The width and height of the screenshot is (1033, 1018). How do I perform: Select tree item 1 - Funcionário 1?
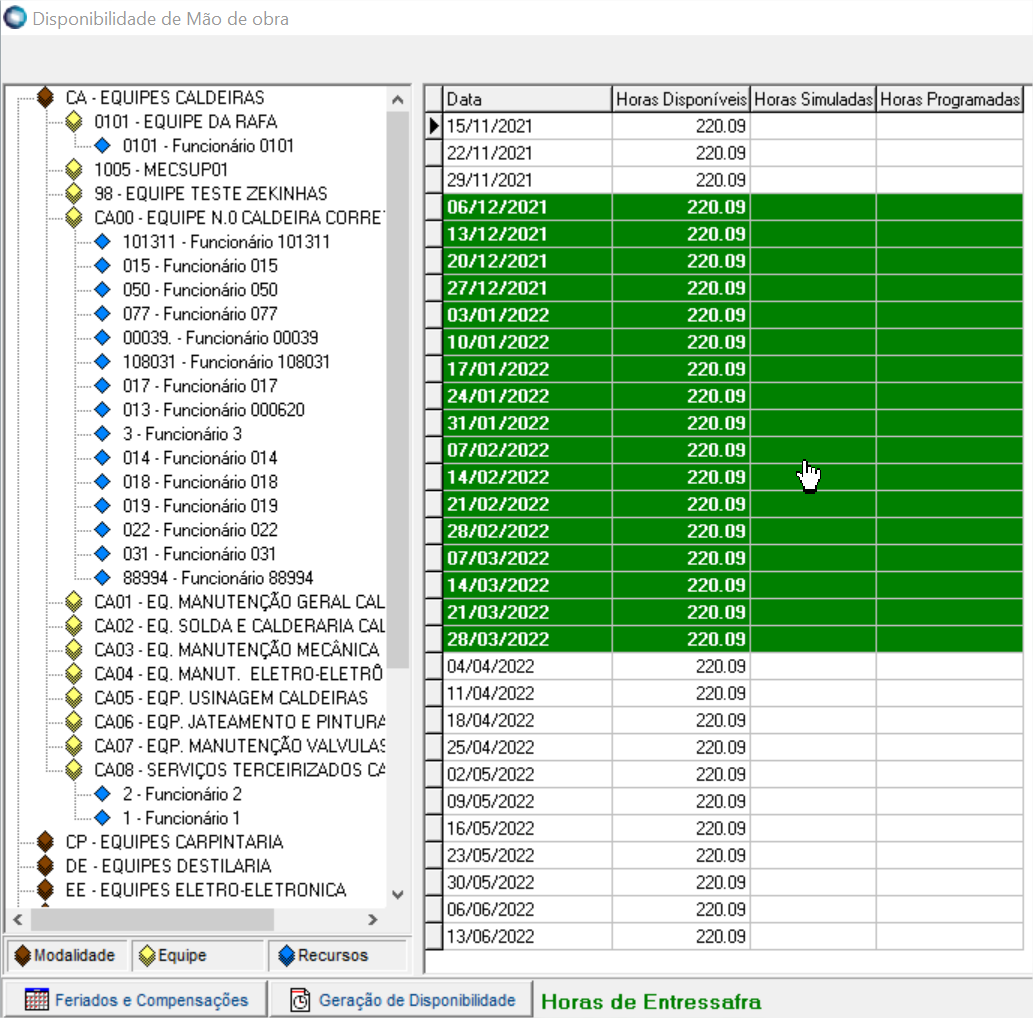click(x=181, y=818)
